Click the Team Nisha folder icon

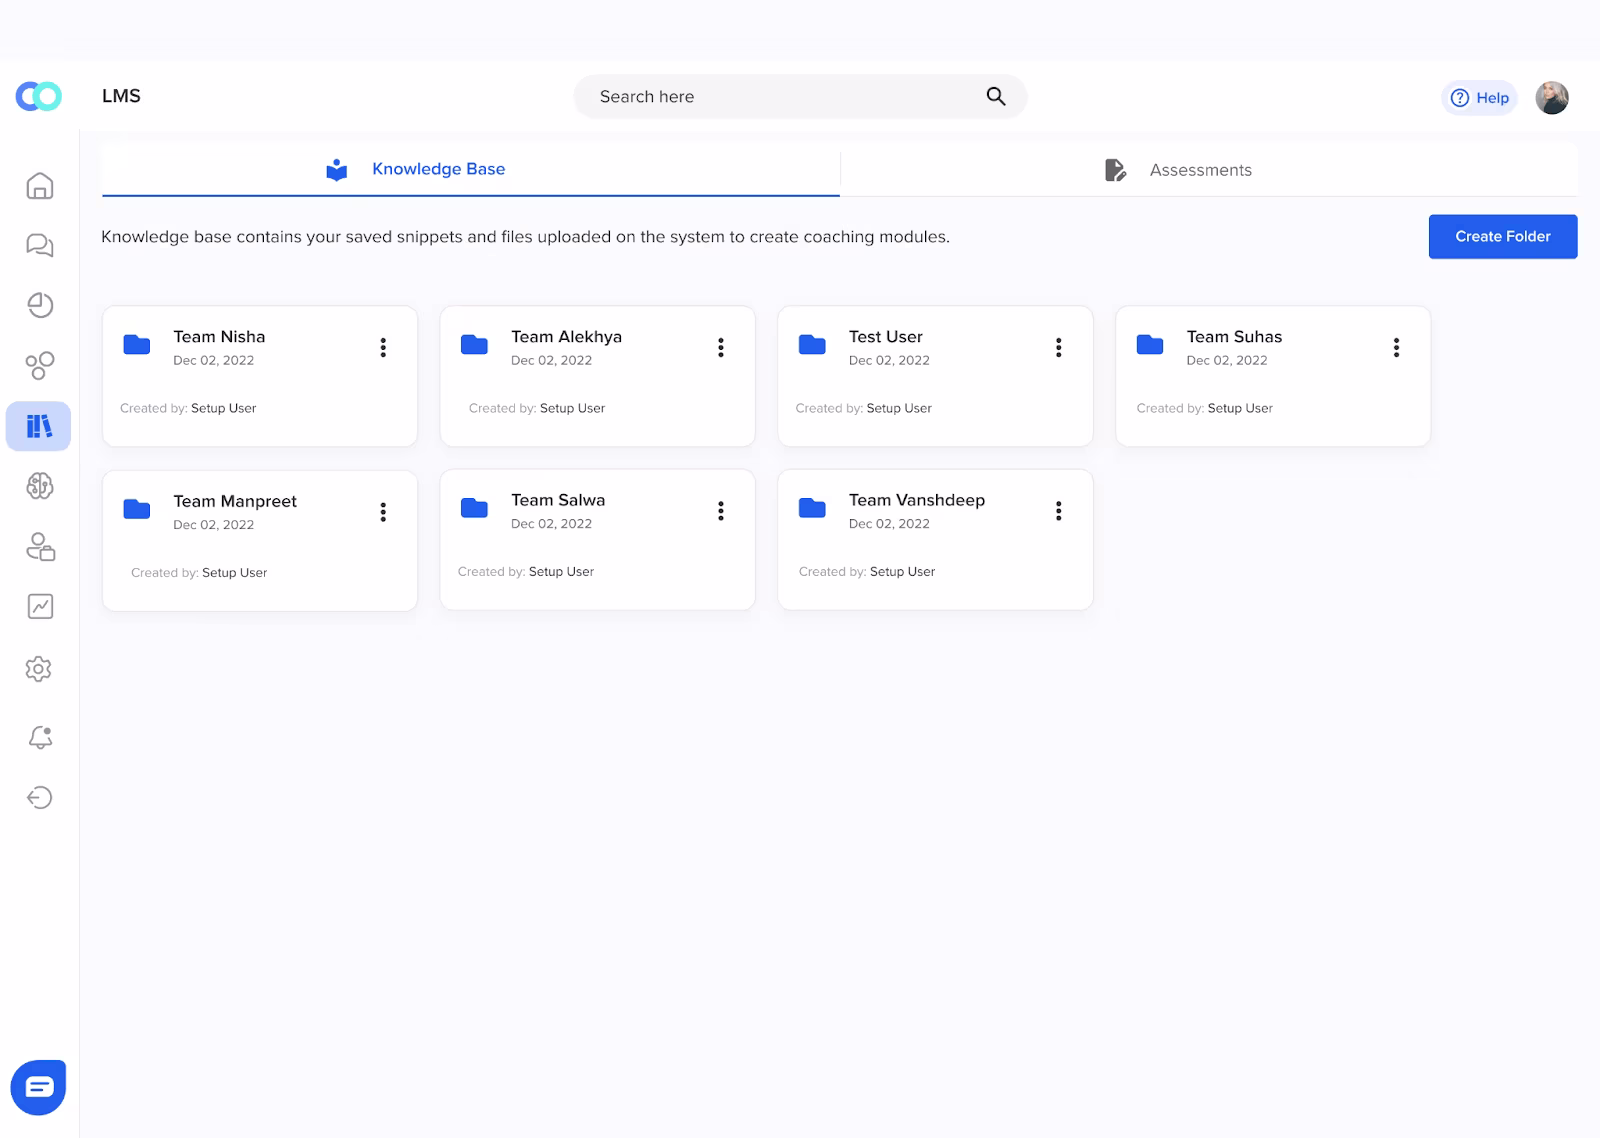pyautogui.click(x=137, y=345)
